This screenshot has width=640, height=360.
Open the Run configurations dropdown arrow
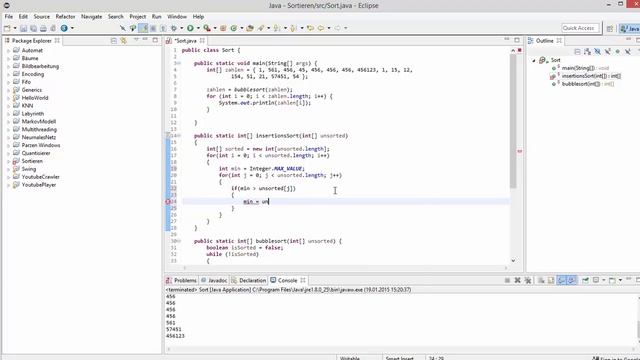(198, 28)
